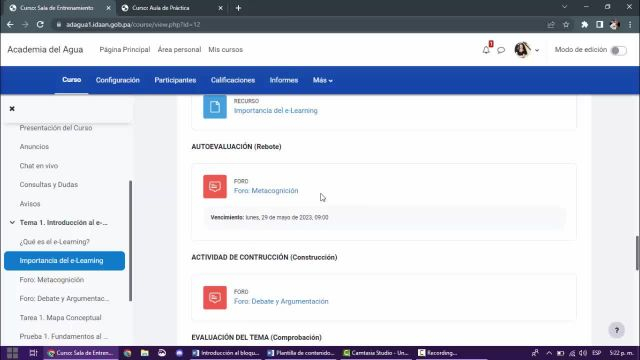
Task: Open the help question mark button
Action: [x=617, y=330]
